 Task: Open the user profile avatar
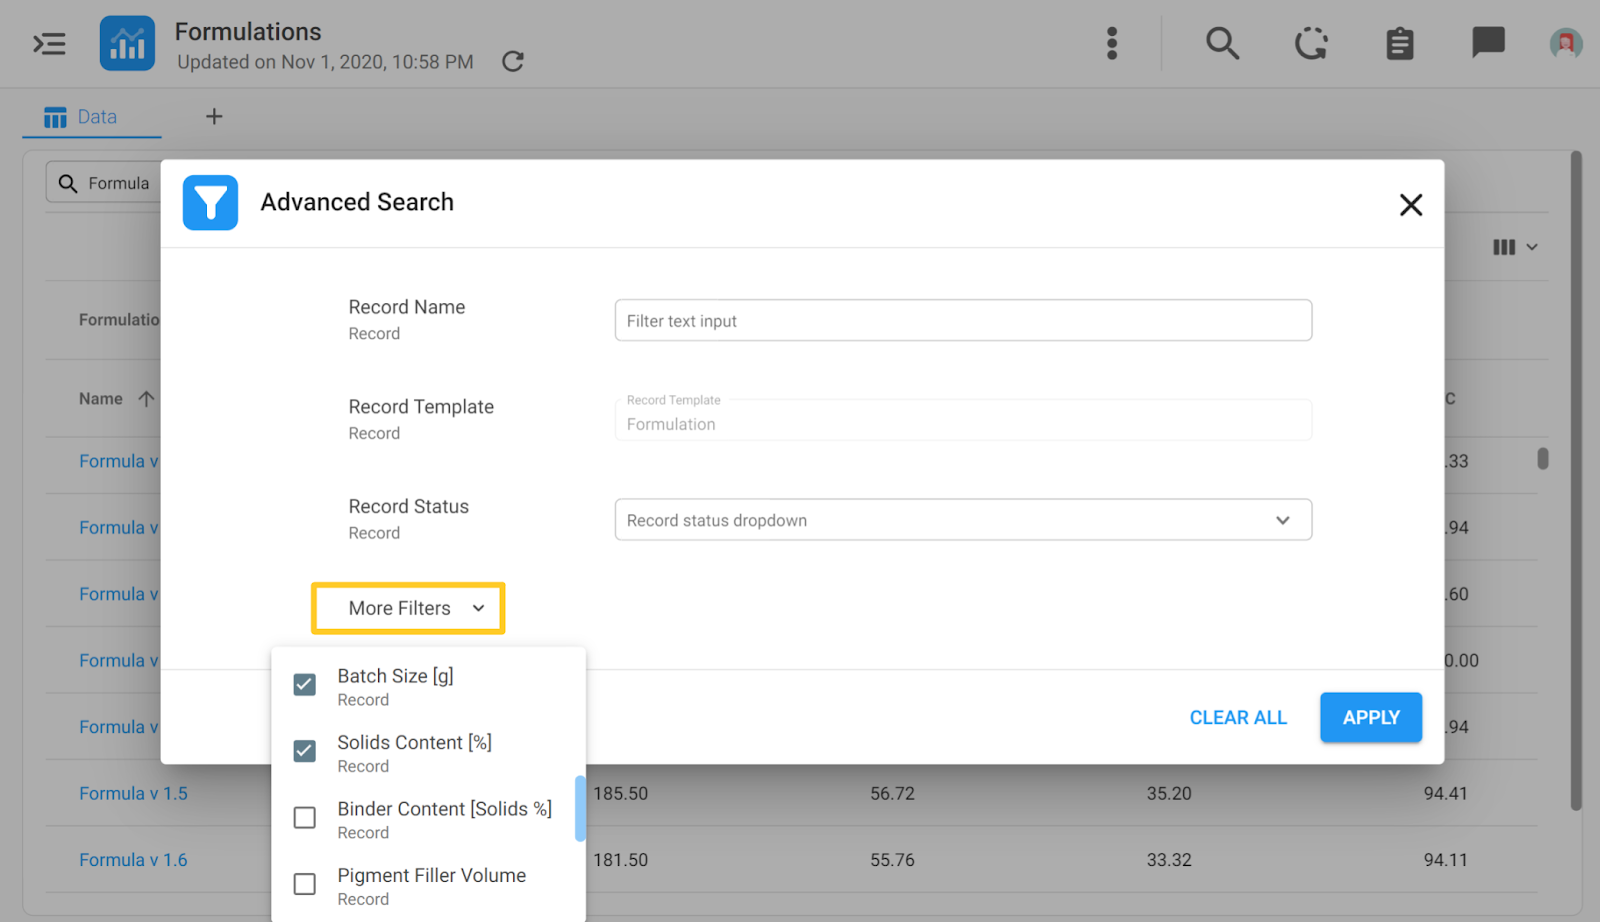coord(1566,43)
